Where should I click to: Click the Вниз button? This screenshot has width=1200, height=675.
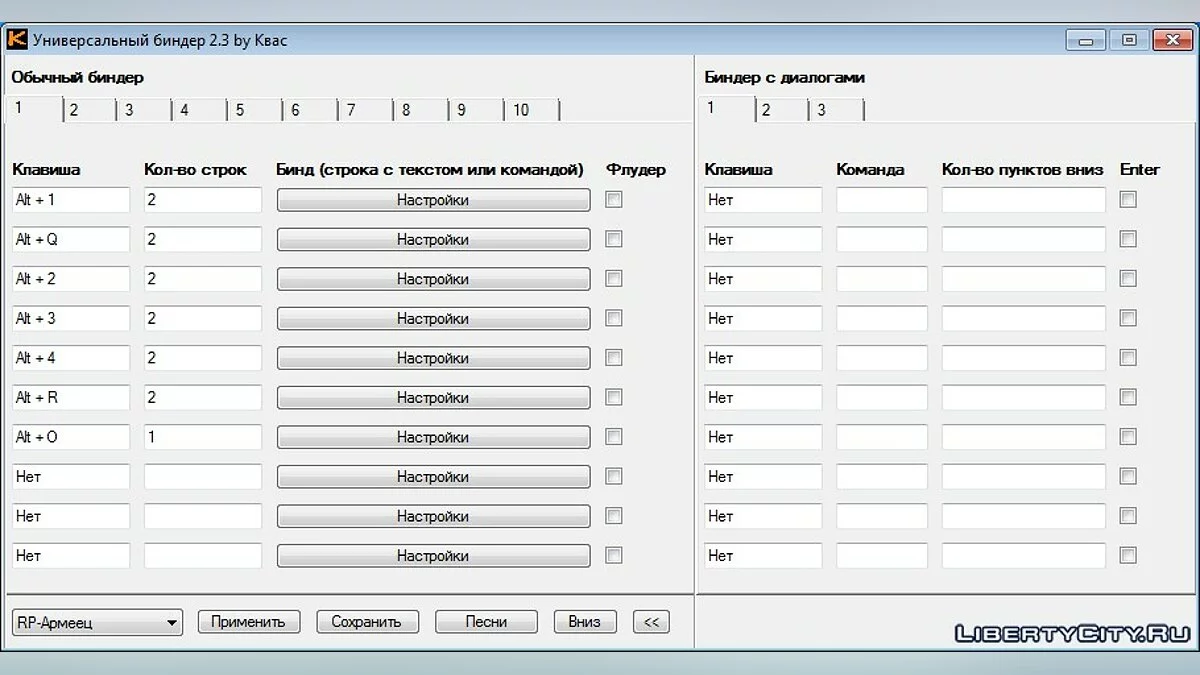(585, 622)
